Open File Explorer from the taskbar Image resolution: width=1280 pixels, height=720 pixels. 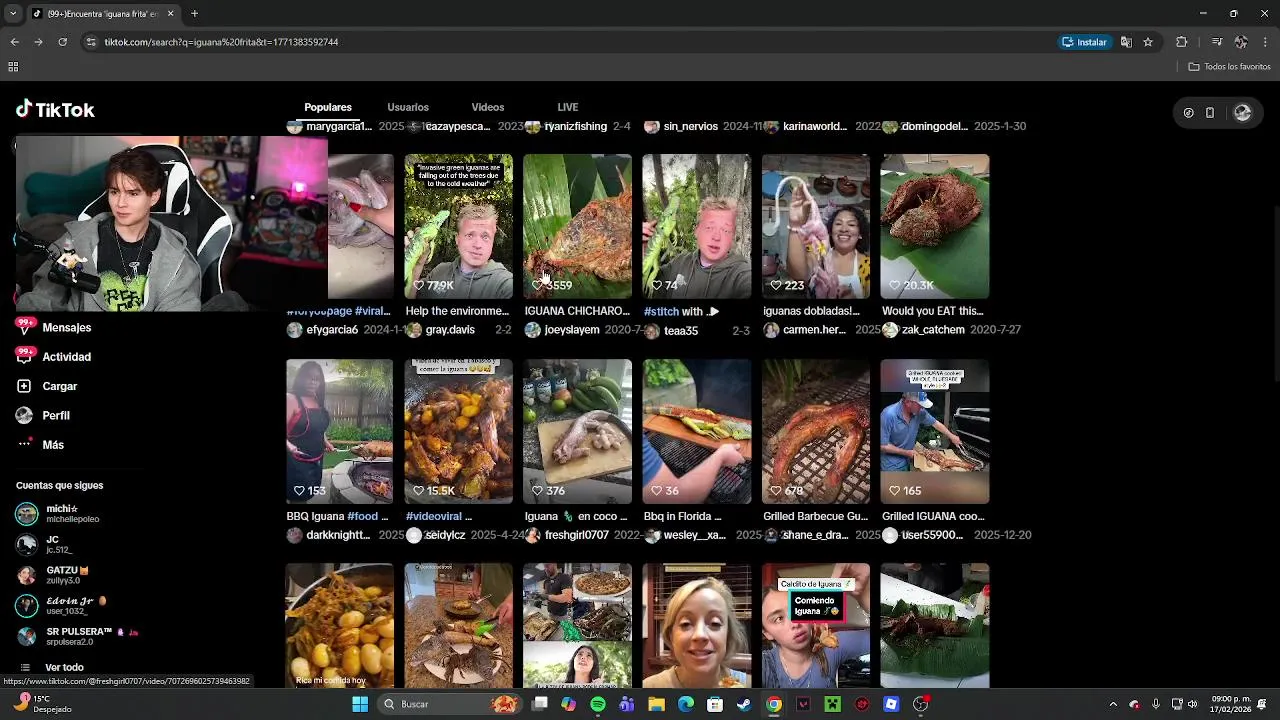tap(656, 704)
